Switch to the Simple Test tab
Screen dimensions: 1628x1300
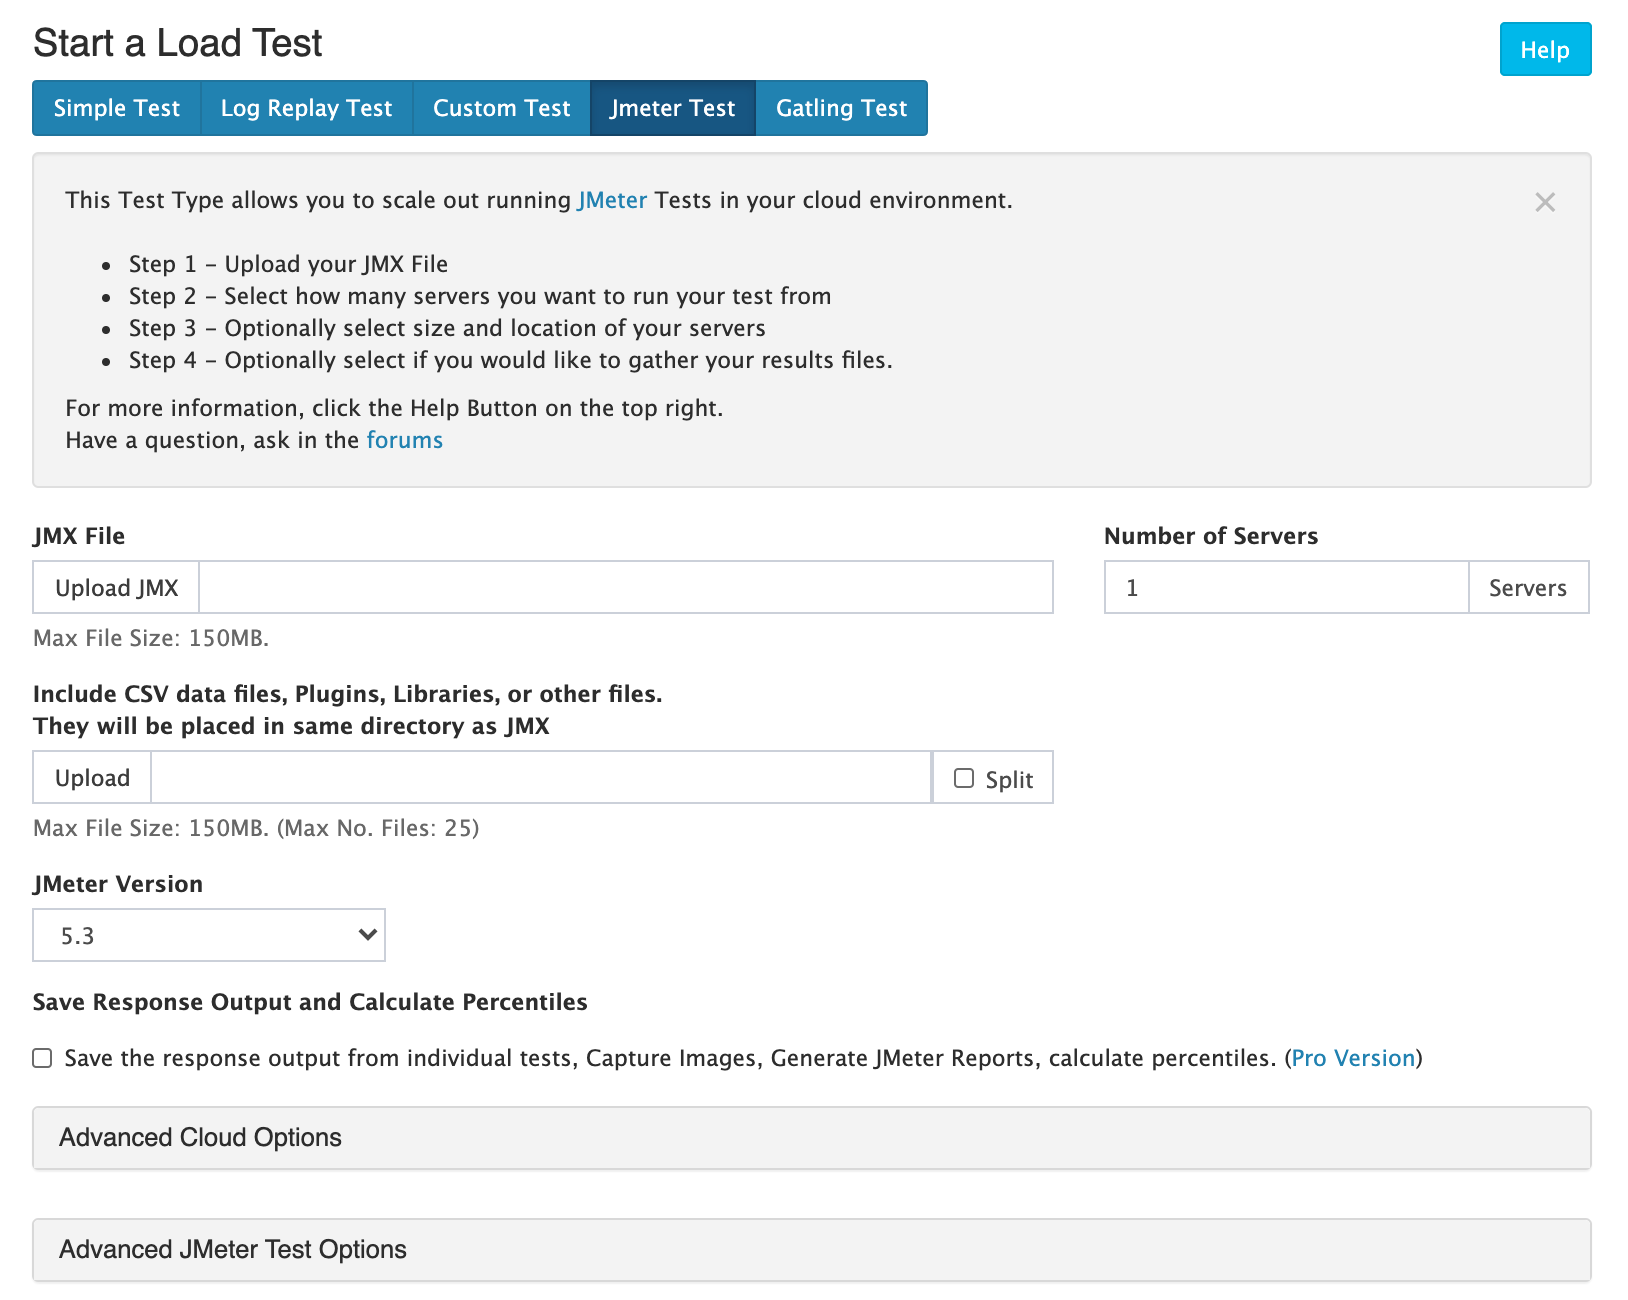(x=117, y=108)
